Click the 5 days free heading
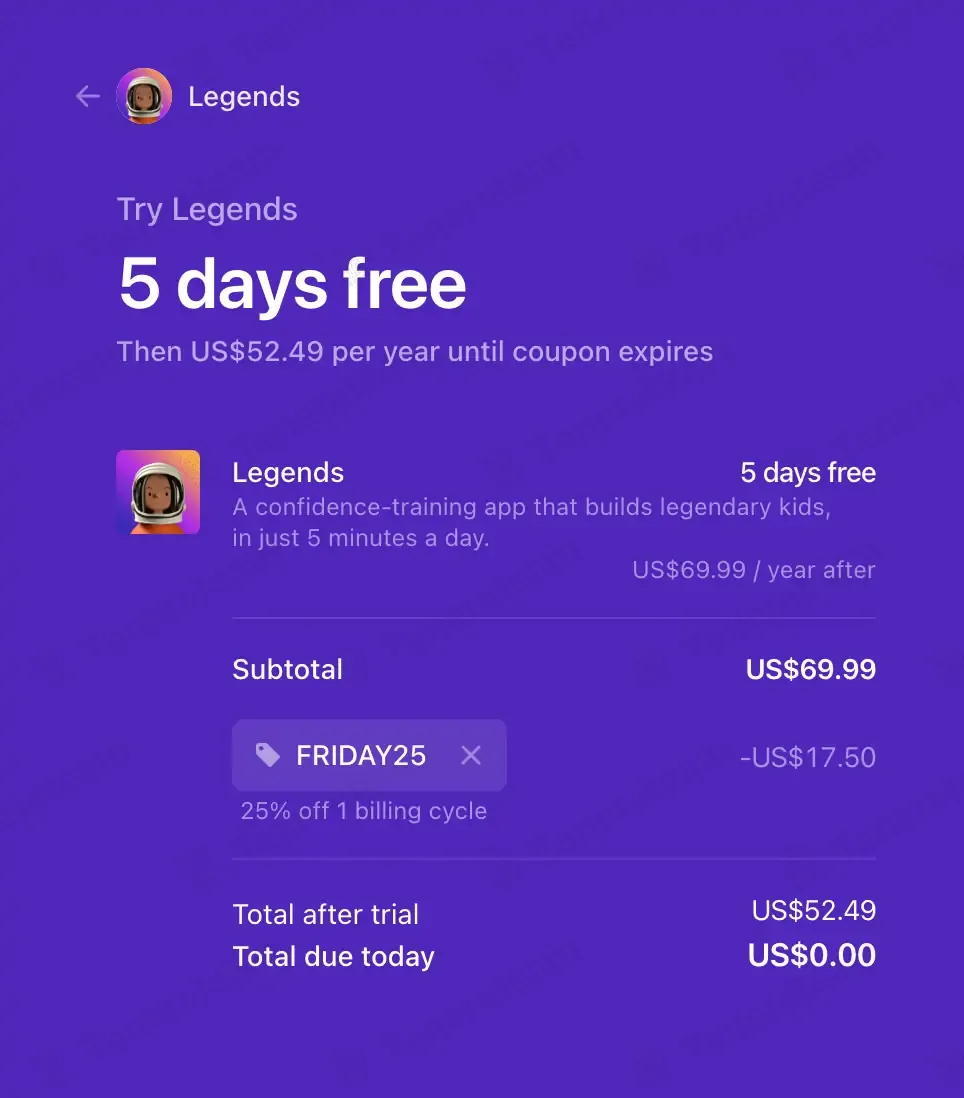Image resolution: width=964 pixels, height=1098 pixels. [293, 284]
